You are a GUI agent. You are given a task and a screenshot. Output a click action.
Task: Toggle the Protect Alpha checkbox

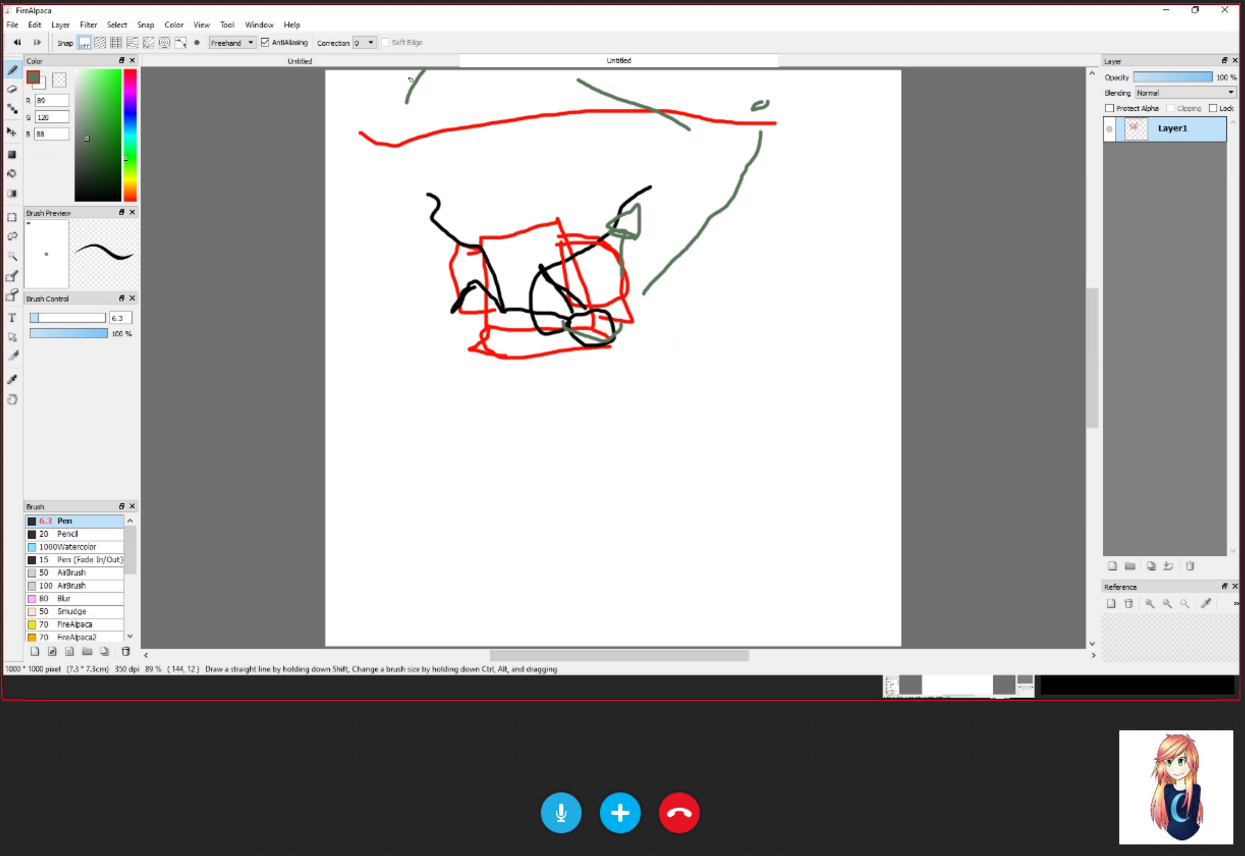(x=1109, y=108)
